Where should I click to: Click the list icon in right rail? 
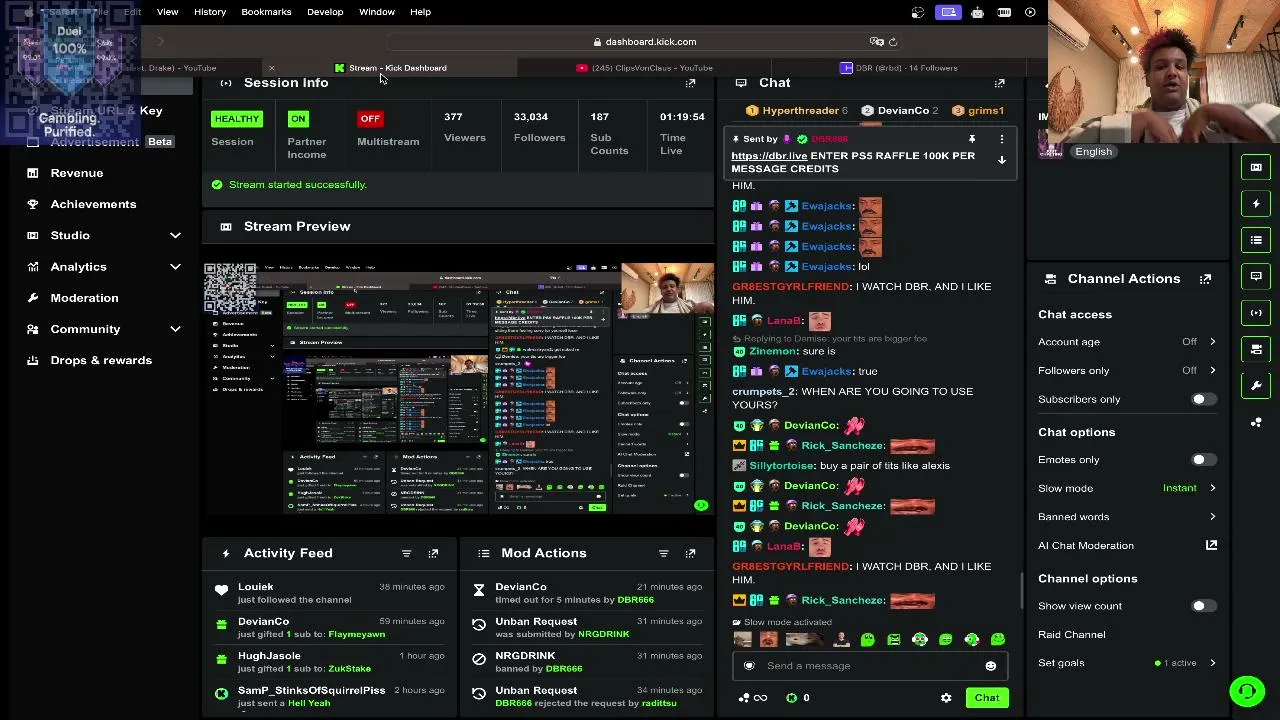pyautogui.click(x=1256, y=240)
